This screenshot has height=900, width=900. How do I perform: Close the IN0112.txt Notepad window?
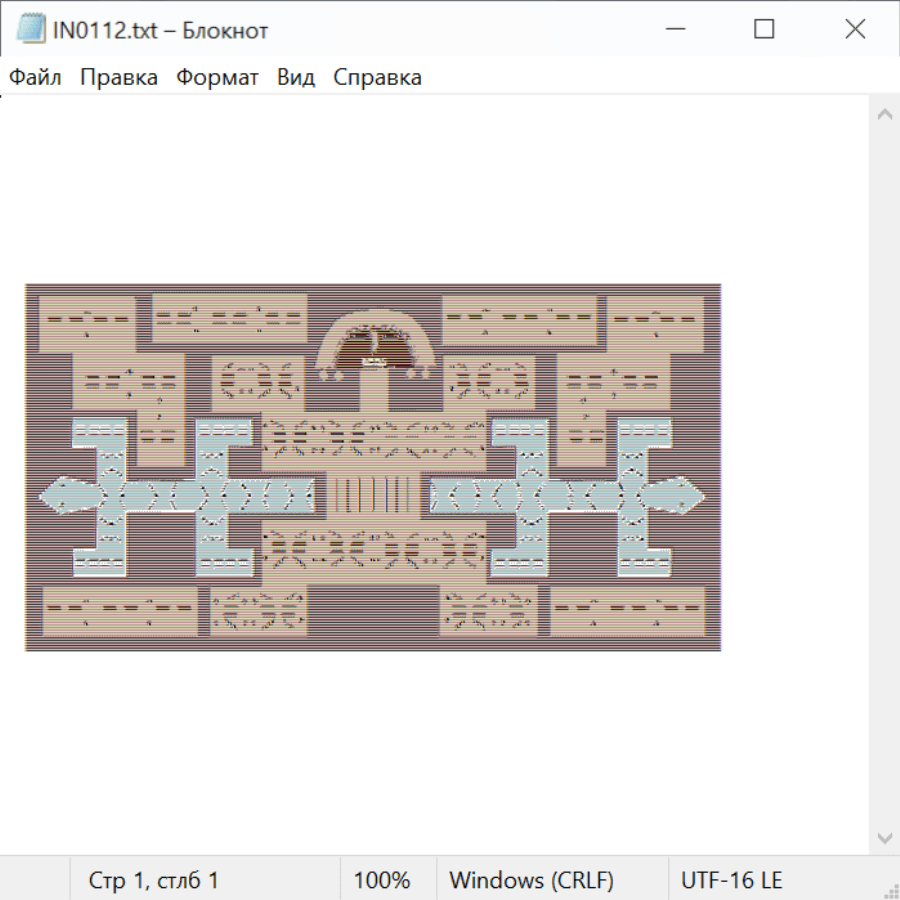click(855, 30)
